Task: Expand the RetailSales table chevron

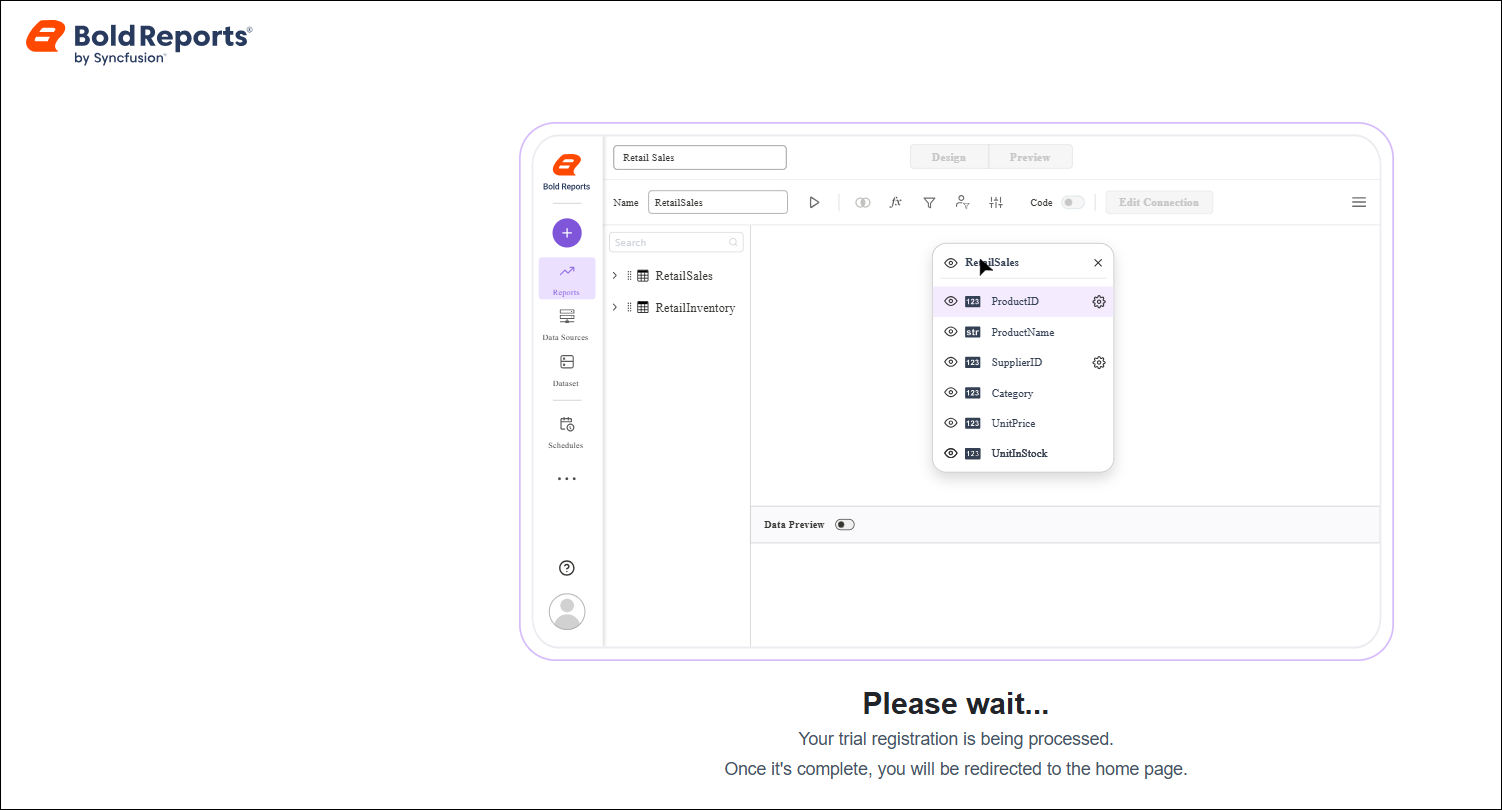Action: click(x=615, y=276)
